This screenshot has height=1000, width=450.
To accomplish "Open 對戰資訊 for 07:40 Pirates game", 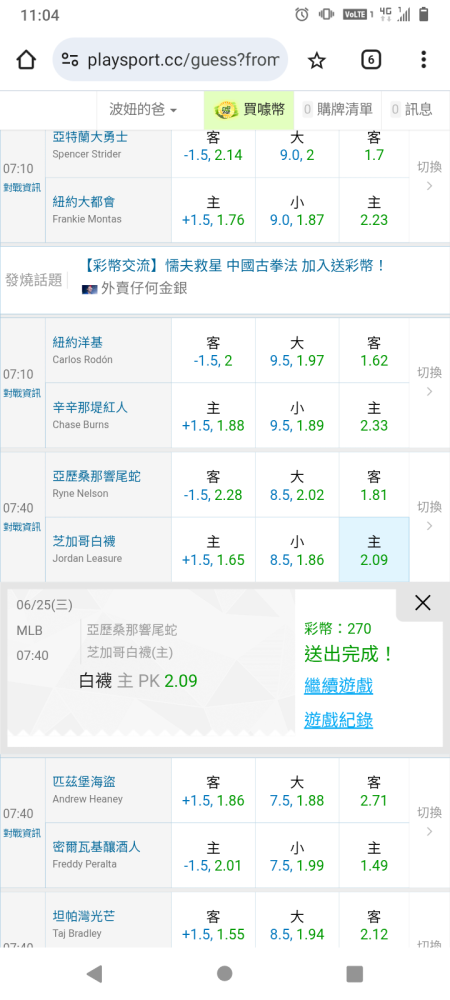I will pyautogui.click(x=22, y=833).
